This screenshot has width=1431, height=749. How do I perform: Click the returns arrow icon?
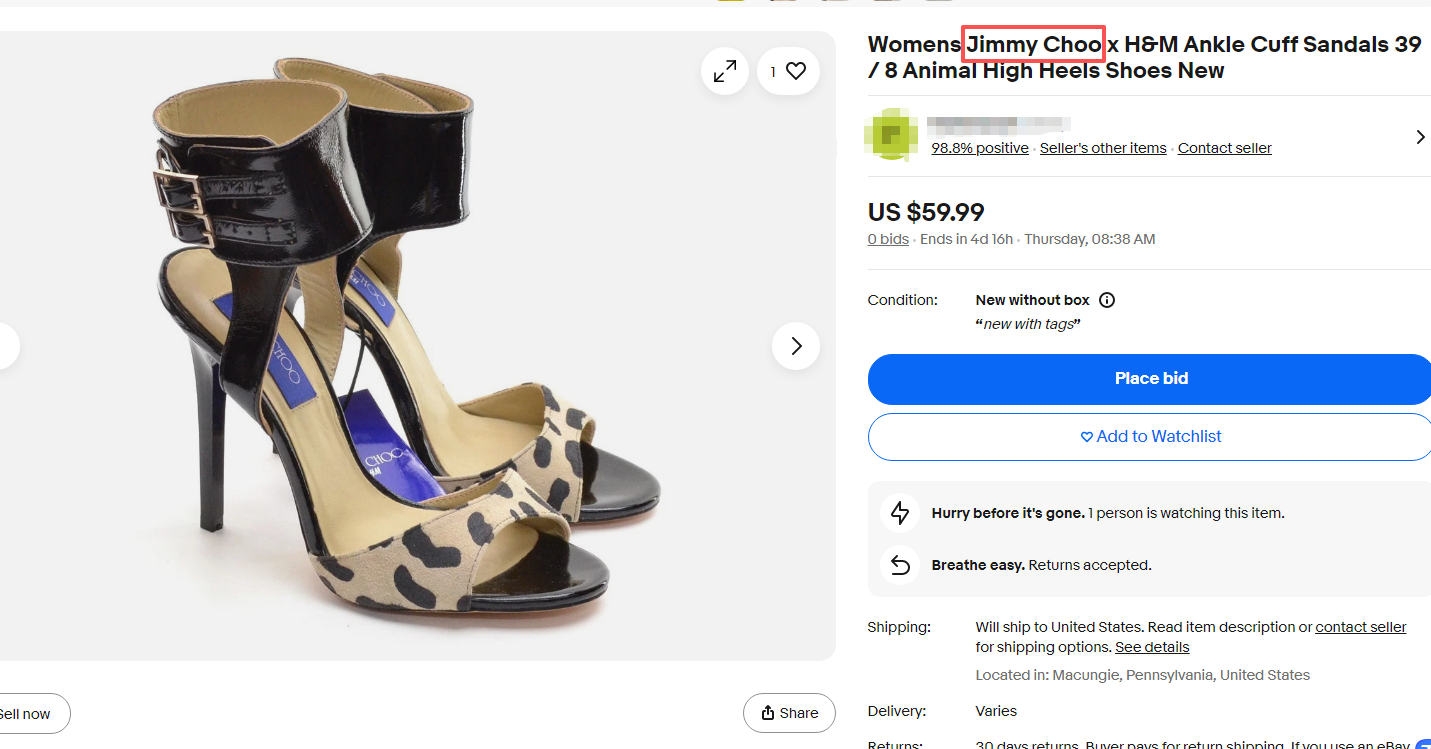(900, 565)
